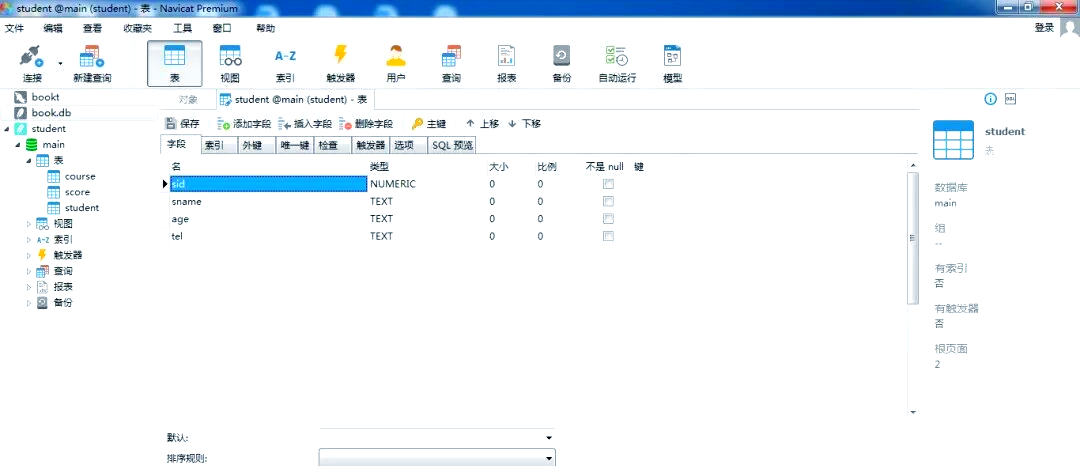The width and height of the screenshot is (1080, 466).
Task: Expand the 备份 tree node
Action: click(x=29, y=303)
